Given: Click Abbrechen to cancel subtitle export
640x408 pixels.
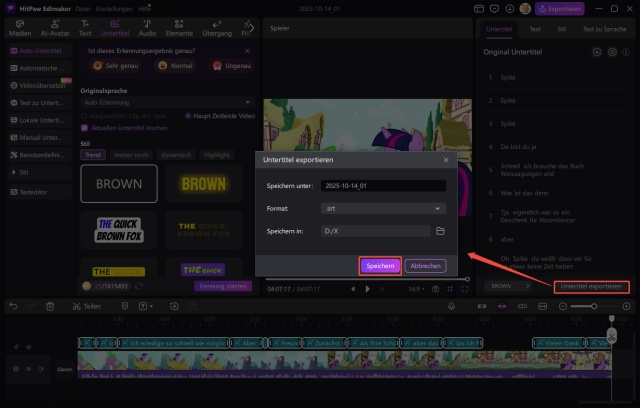Looking at the screenshot, I should pos(426,266).
